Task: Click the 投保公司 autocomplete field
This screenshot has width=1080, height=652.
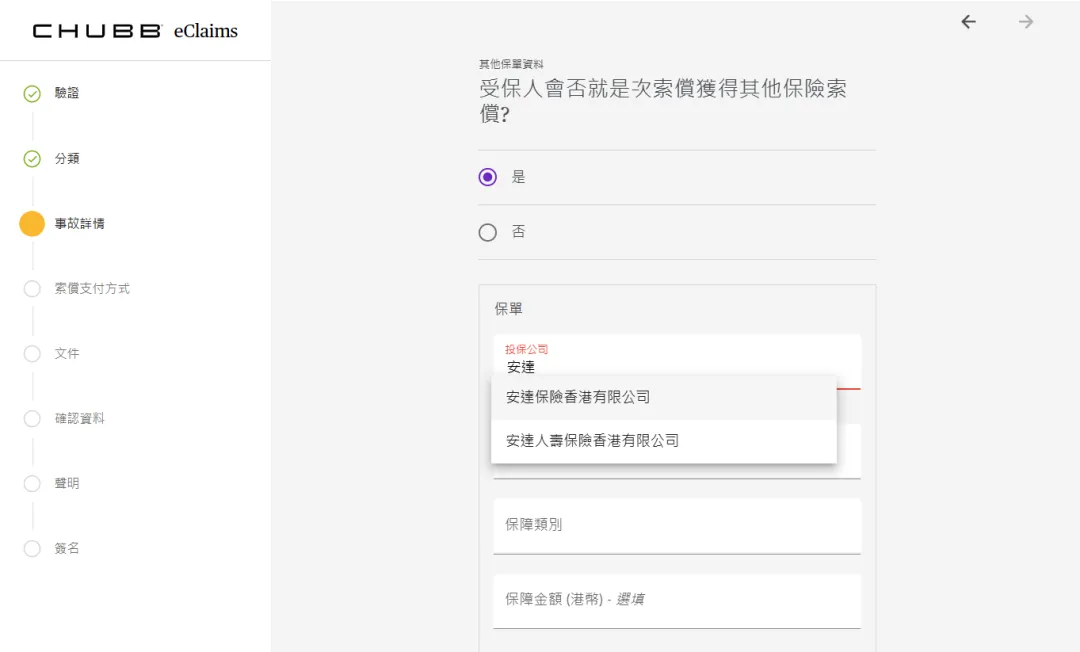Action: point(676,366)
